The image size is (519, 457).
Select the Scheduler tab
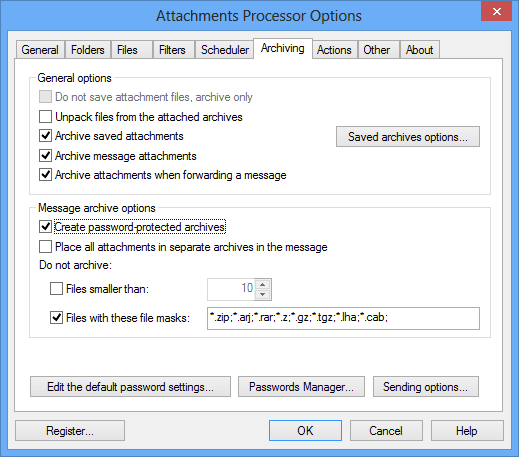[225, 50]
